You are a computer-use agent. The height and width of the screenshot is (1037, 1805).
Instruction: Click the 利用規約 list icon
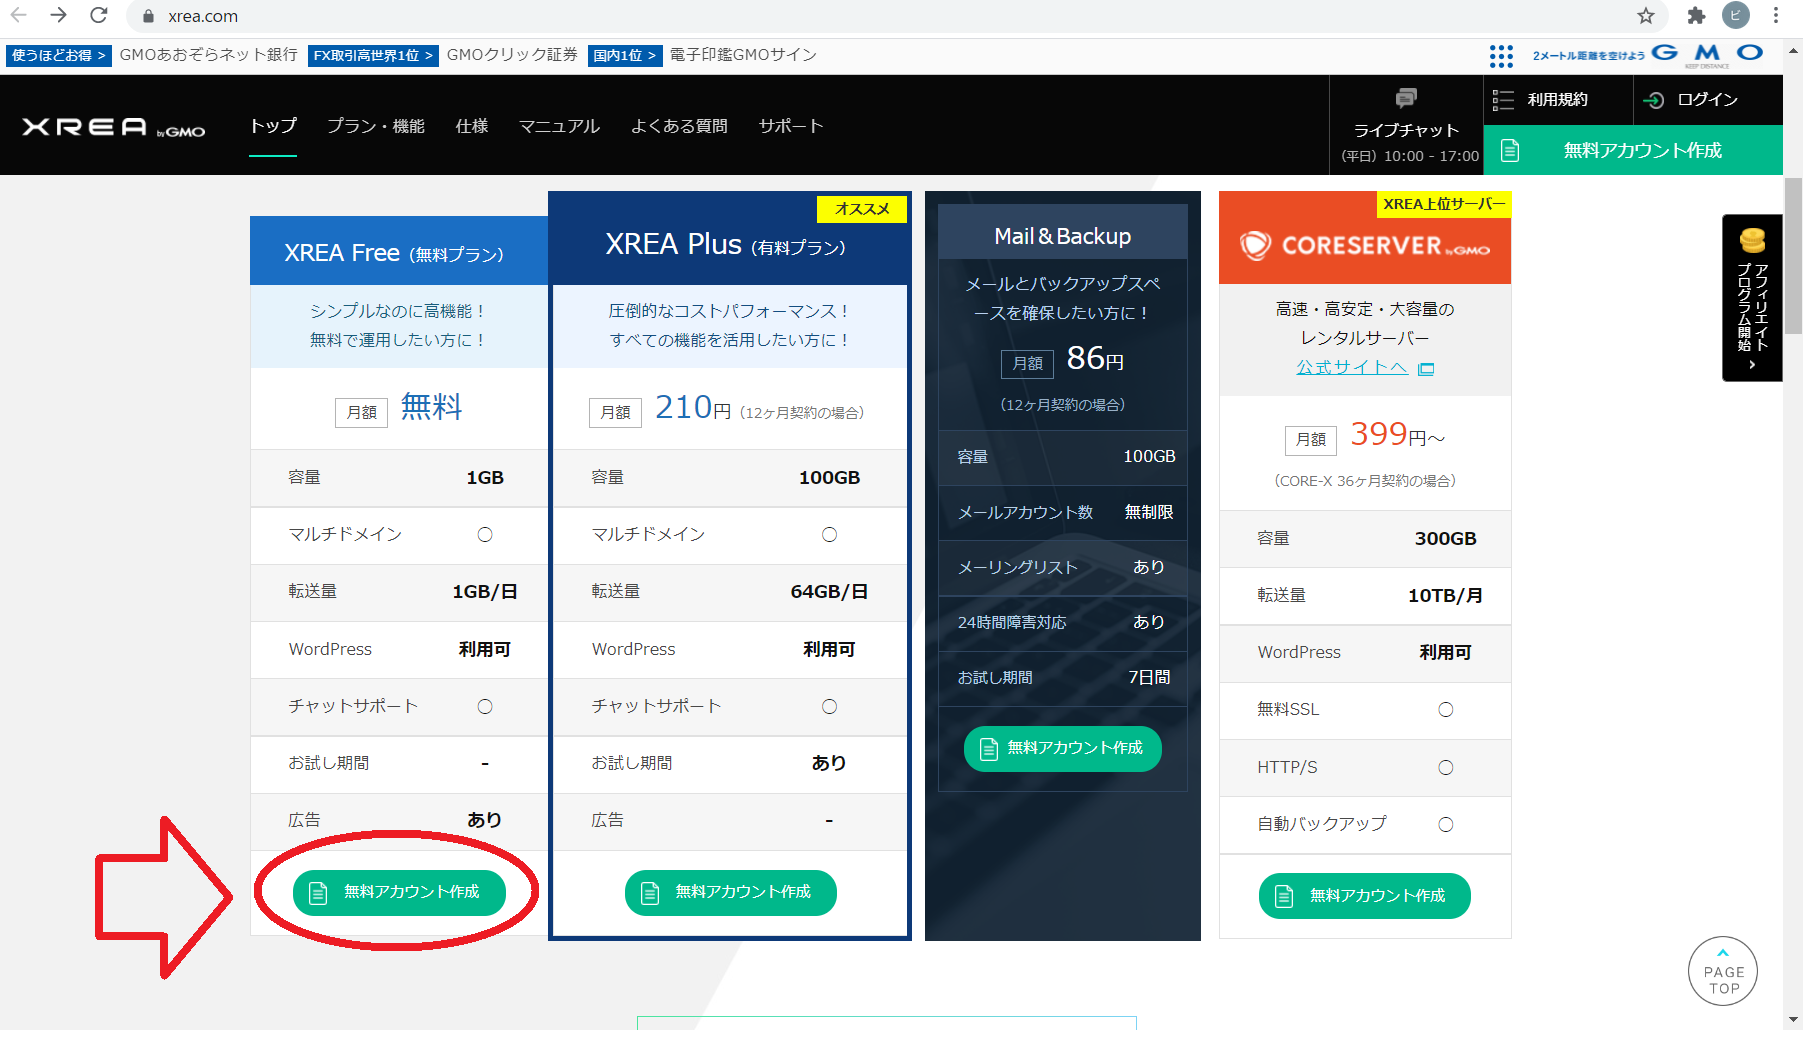[1503, 100]
